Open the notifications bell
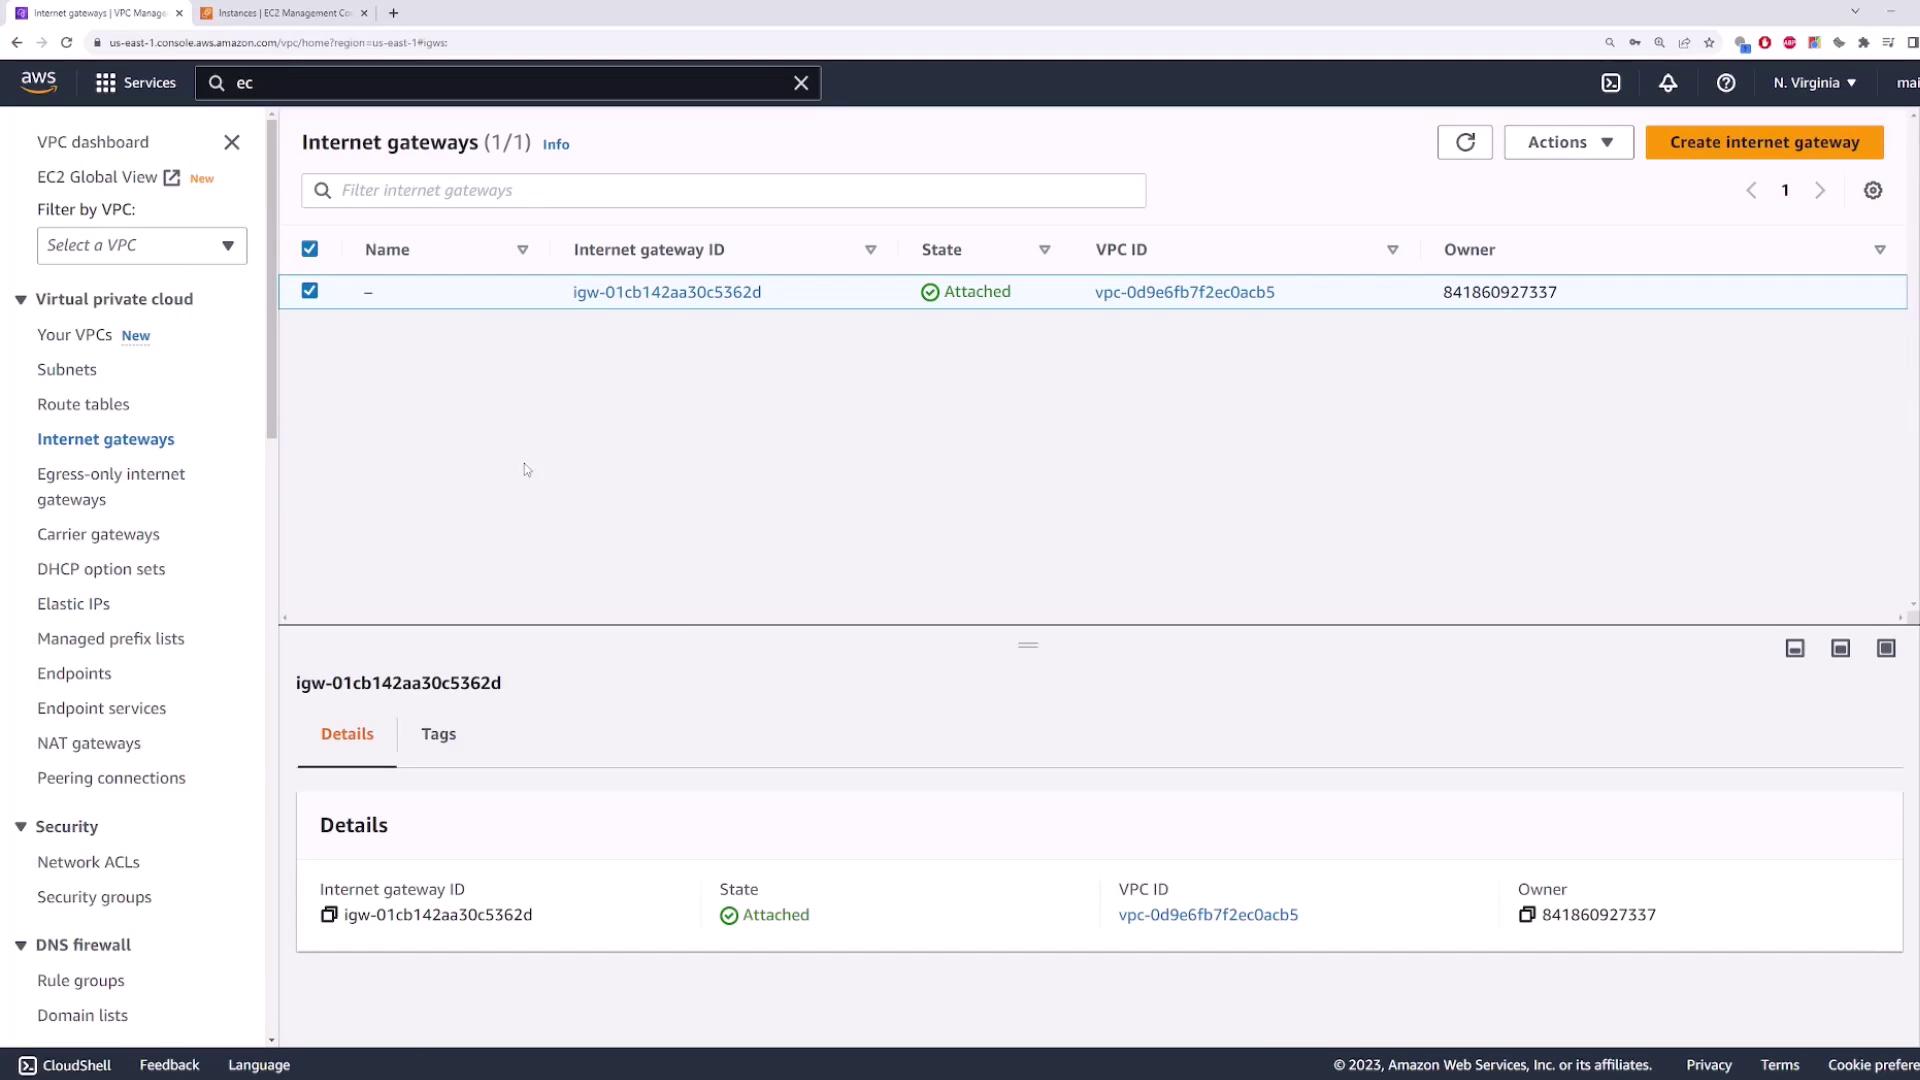This screenshot has height=1080, width=1920. point(1668,83)
